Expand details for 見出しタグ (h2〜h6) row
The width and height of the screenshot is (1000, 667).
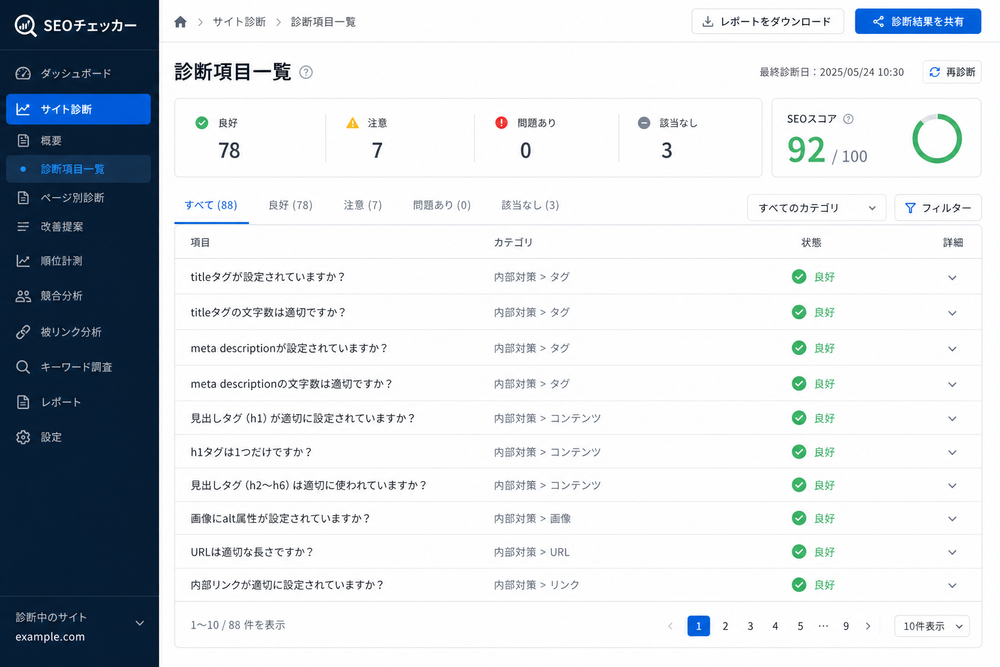[952, 486]
